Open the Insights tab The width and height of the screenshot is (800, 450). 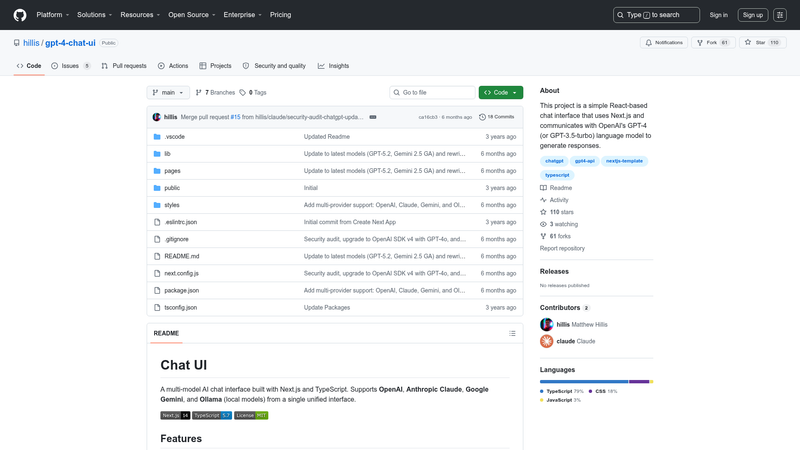pyautogui.click(x=334, y=66)
